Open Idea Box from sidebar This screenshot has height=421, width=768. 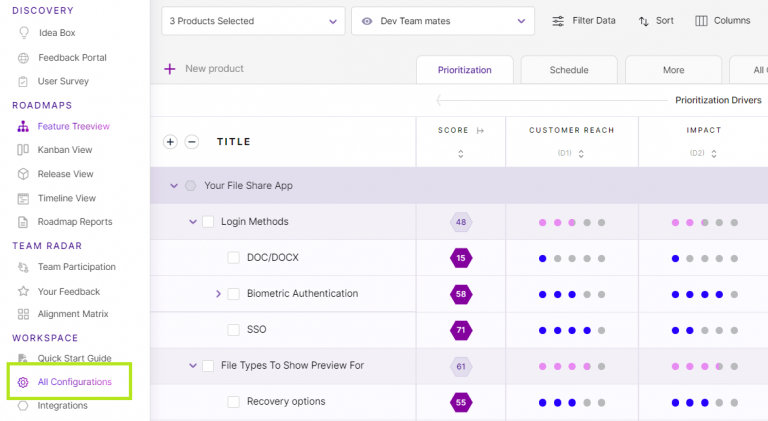pos(56,33)
